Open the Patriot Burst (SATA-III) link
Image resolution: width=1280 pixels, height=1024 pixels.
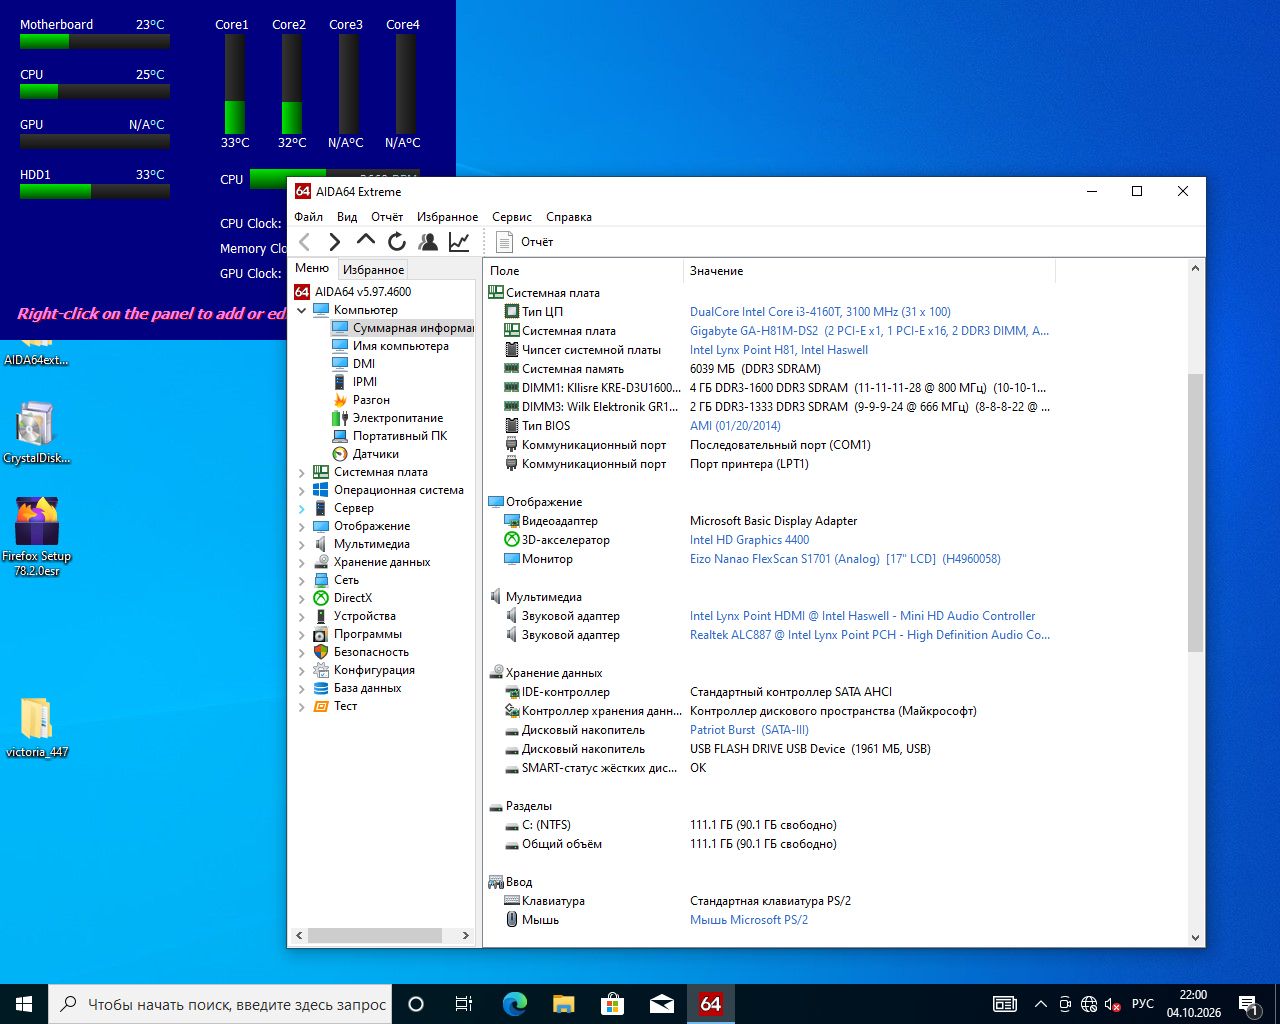749,730
